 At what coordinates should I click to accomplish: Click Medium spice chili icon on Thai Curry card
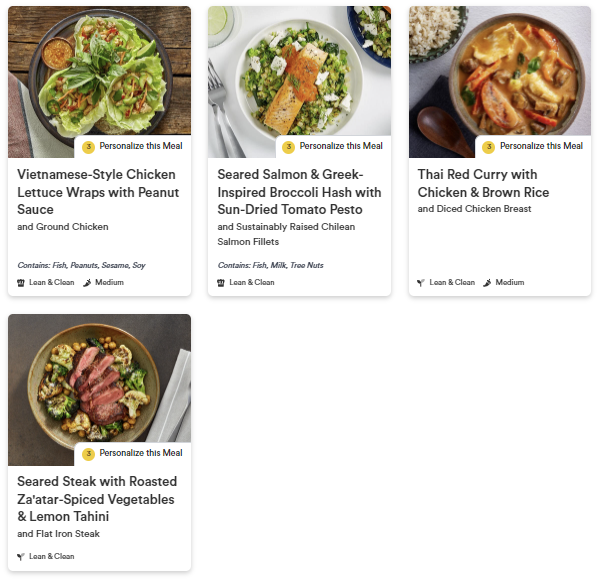(487, 283)
